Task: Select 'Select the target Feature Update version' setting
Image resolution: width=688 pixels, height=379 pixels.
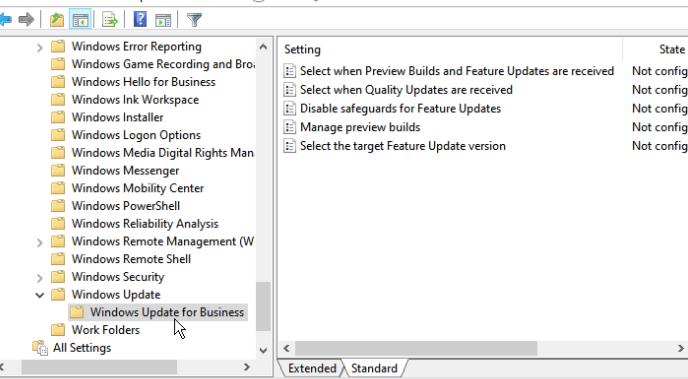Action: [x=403, y=146]
